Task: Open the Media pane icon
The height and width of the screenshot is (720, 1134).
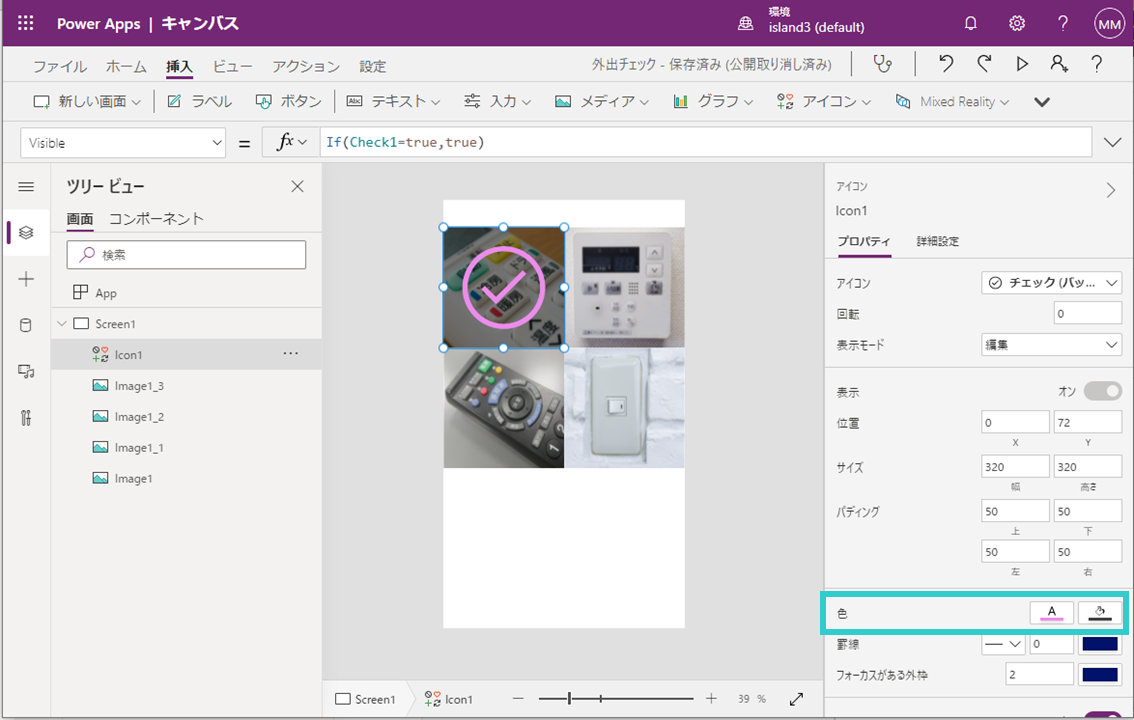Action: tap(26, 372)
